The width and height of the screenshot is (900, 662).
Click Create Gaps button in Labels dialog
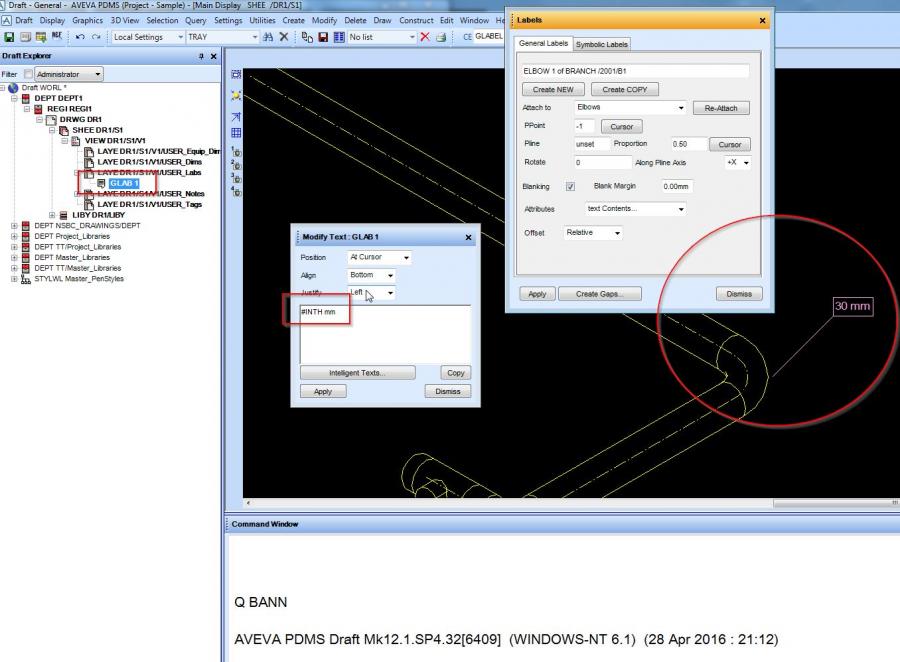coord(599,294)
